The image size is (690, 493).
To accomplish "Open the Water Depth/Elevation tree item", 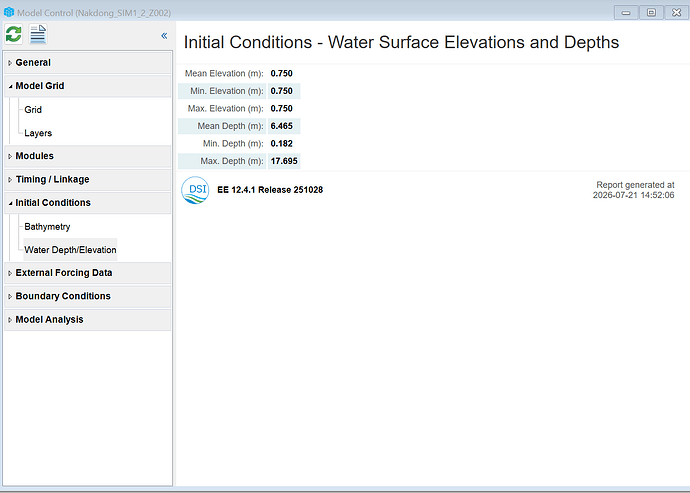I will 70,250.
